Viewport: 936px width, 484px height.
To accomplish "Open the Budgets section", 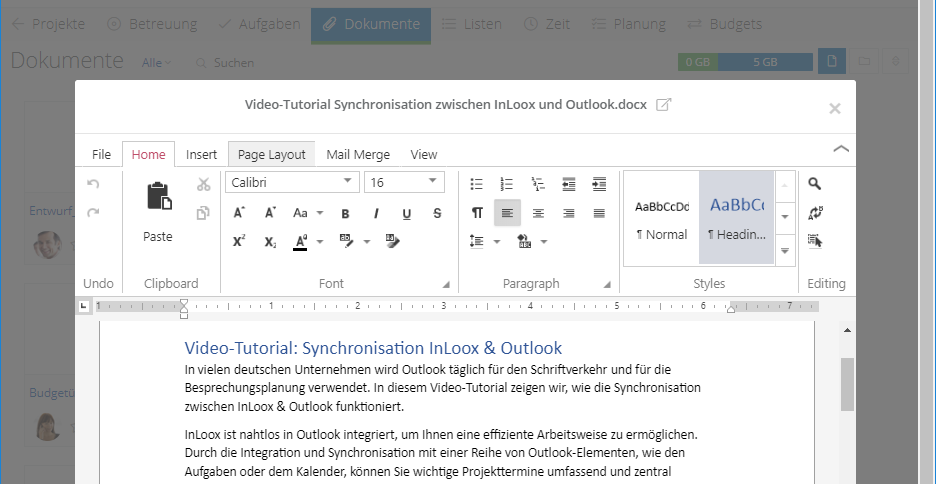I will [724, 24].
